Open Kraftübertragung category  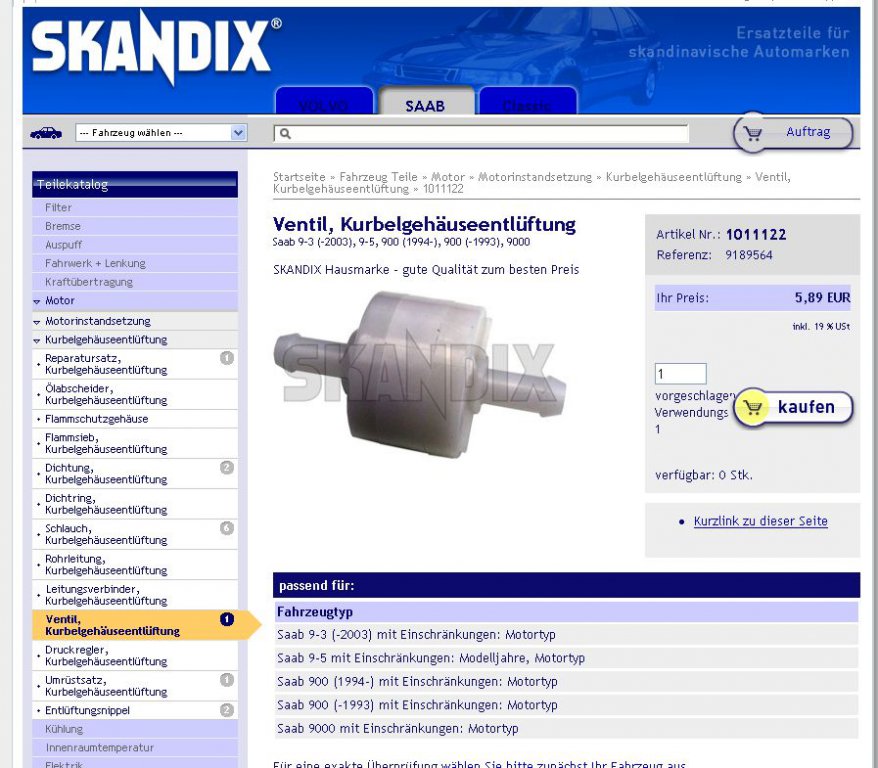tap(135, 282)
